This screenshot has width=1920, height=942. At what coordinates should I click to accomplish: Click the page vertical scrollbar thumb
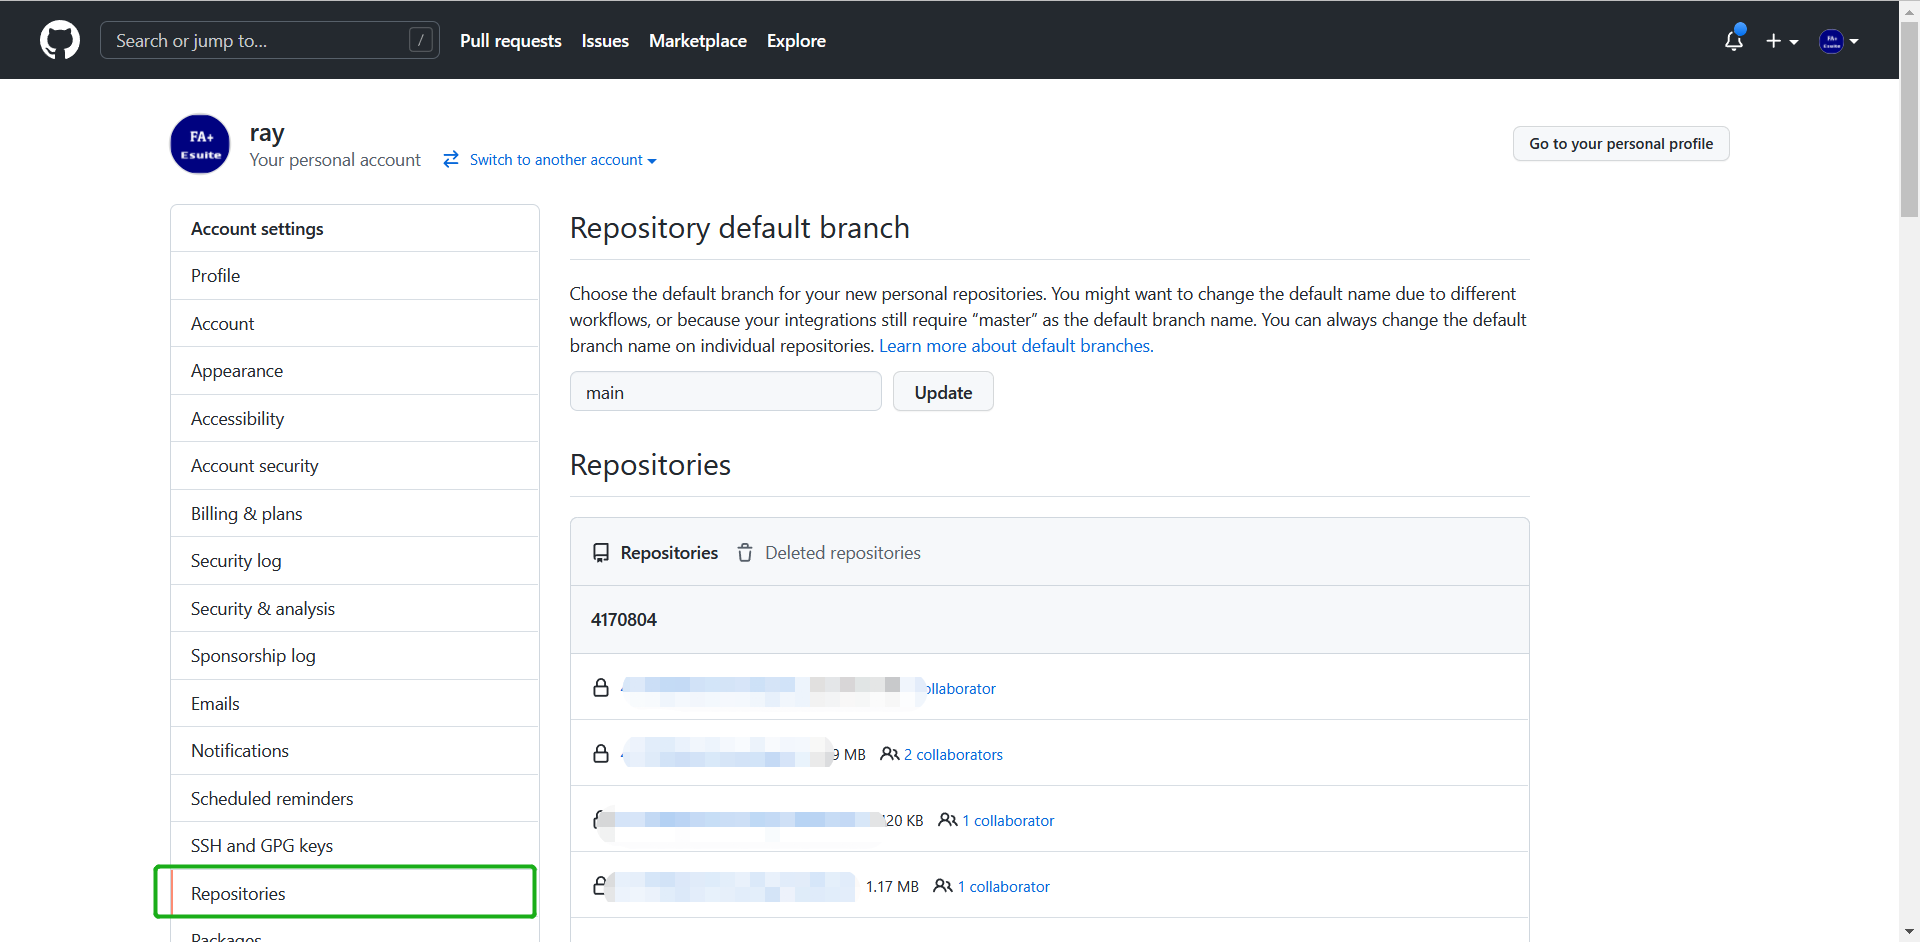(x=1910, y=118)
